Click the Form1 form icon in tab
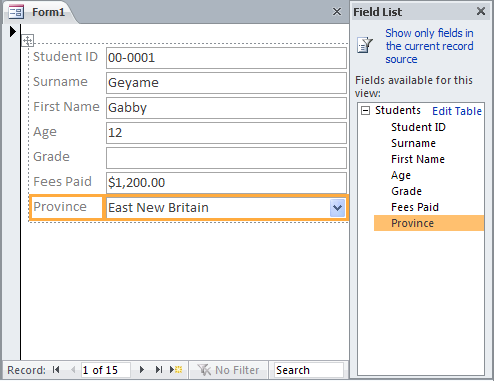The width and height of the screenshot is (494, 381). tap(16, 12)
